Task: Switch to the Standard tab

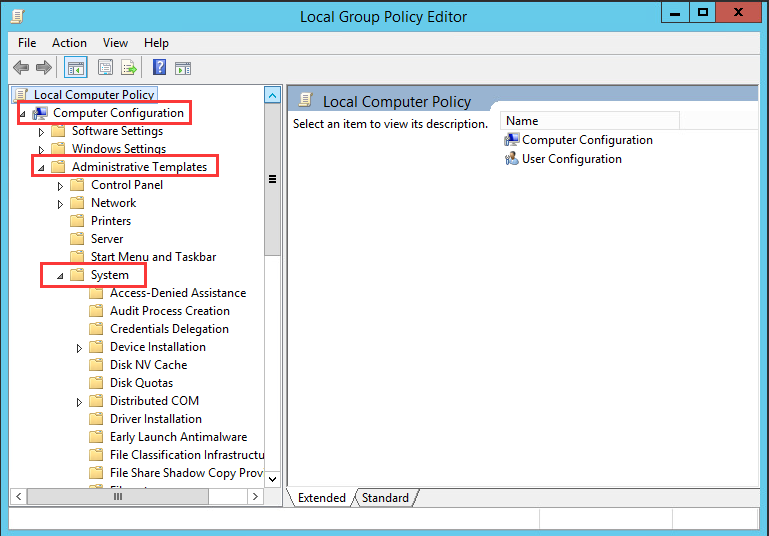Action: click(385, 498)
